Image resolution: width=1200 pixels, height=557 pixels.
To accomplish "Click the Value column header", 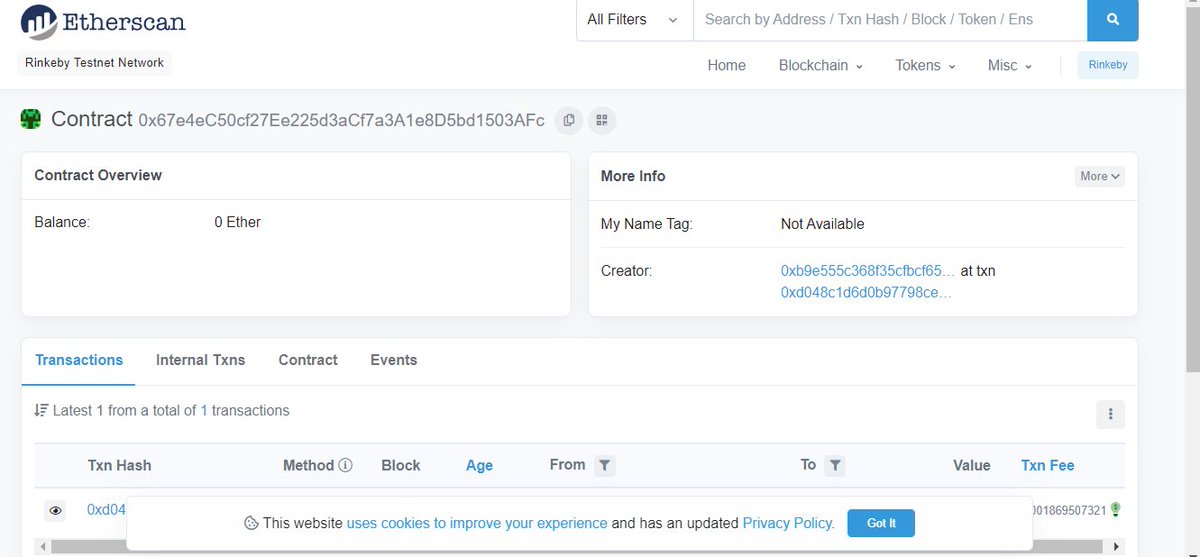I will point(972,465).
